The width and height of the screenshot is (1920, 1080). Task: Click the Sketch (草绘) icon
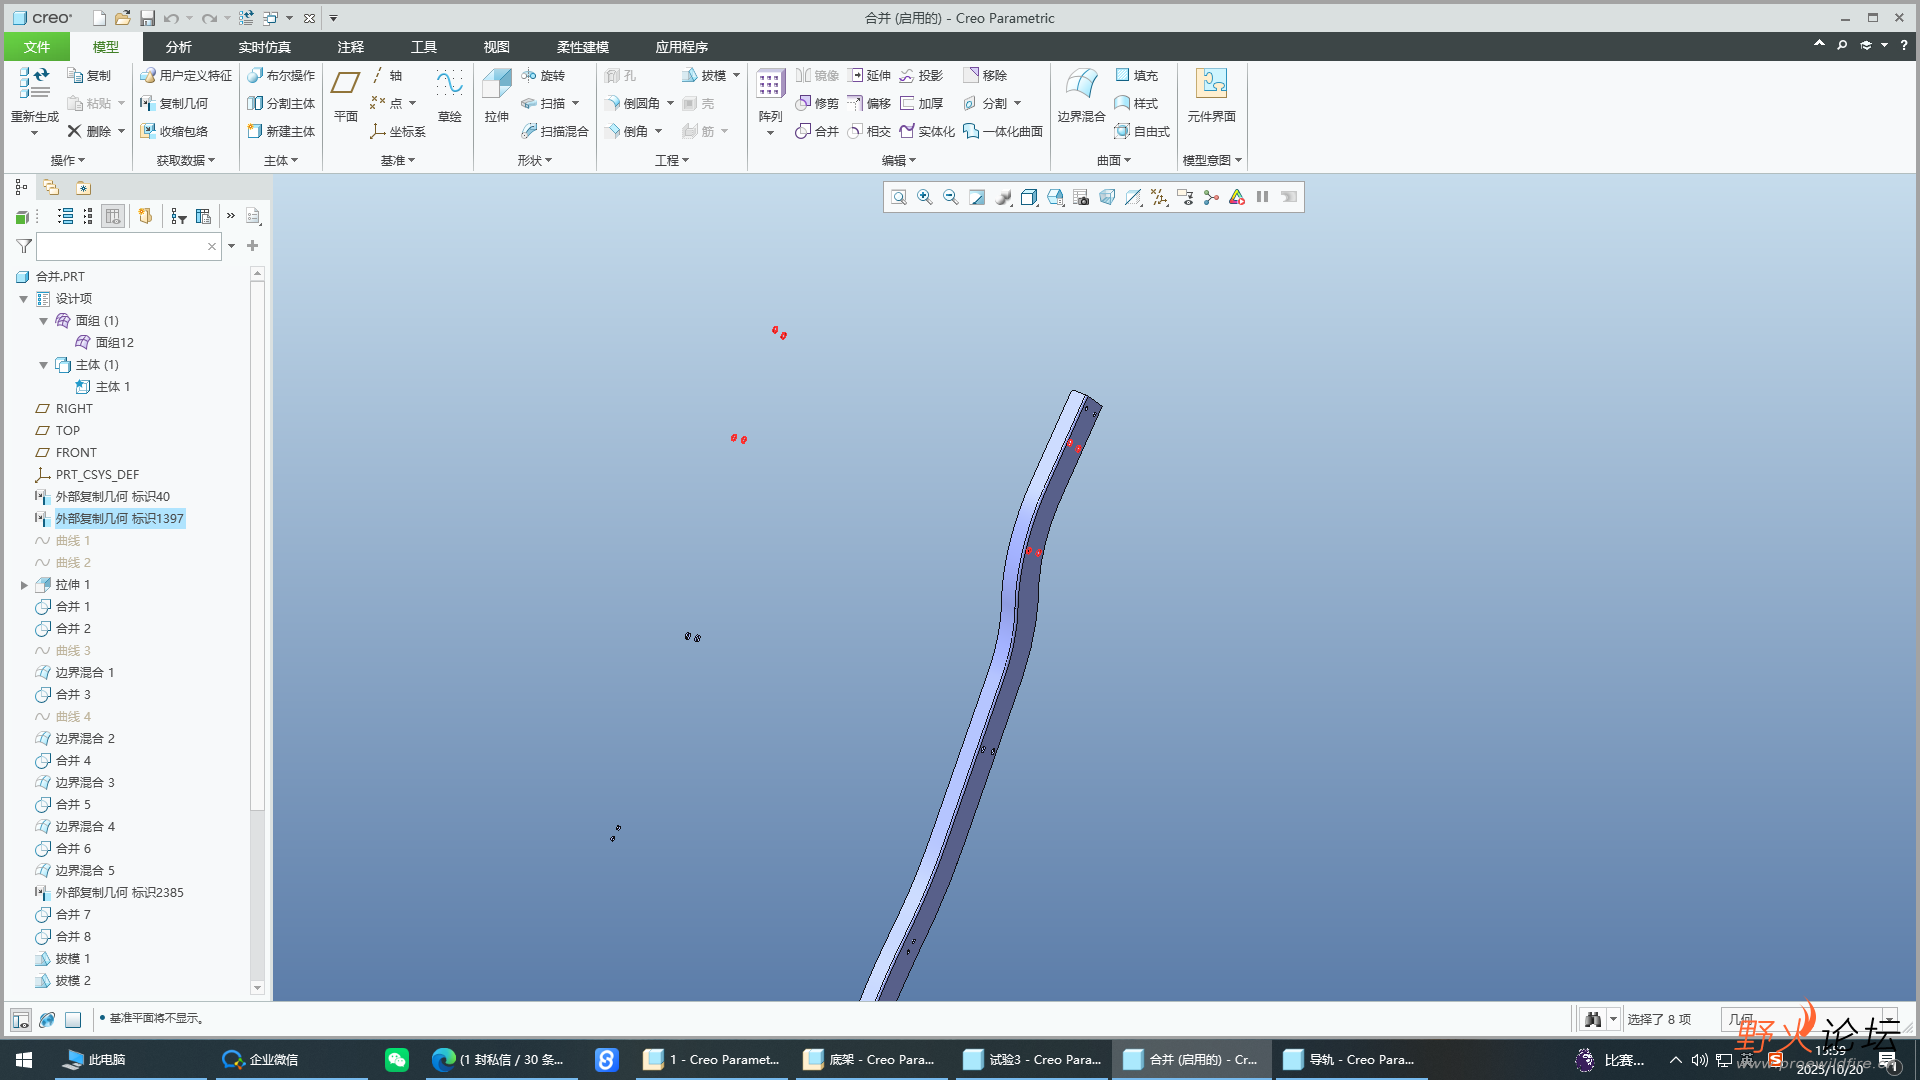point(449,84)
